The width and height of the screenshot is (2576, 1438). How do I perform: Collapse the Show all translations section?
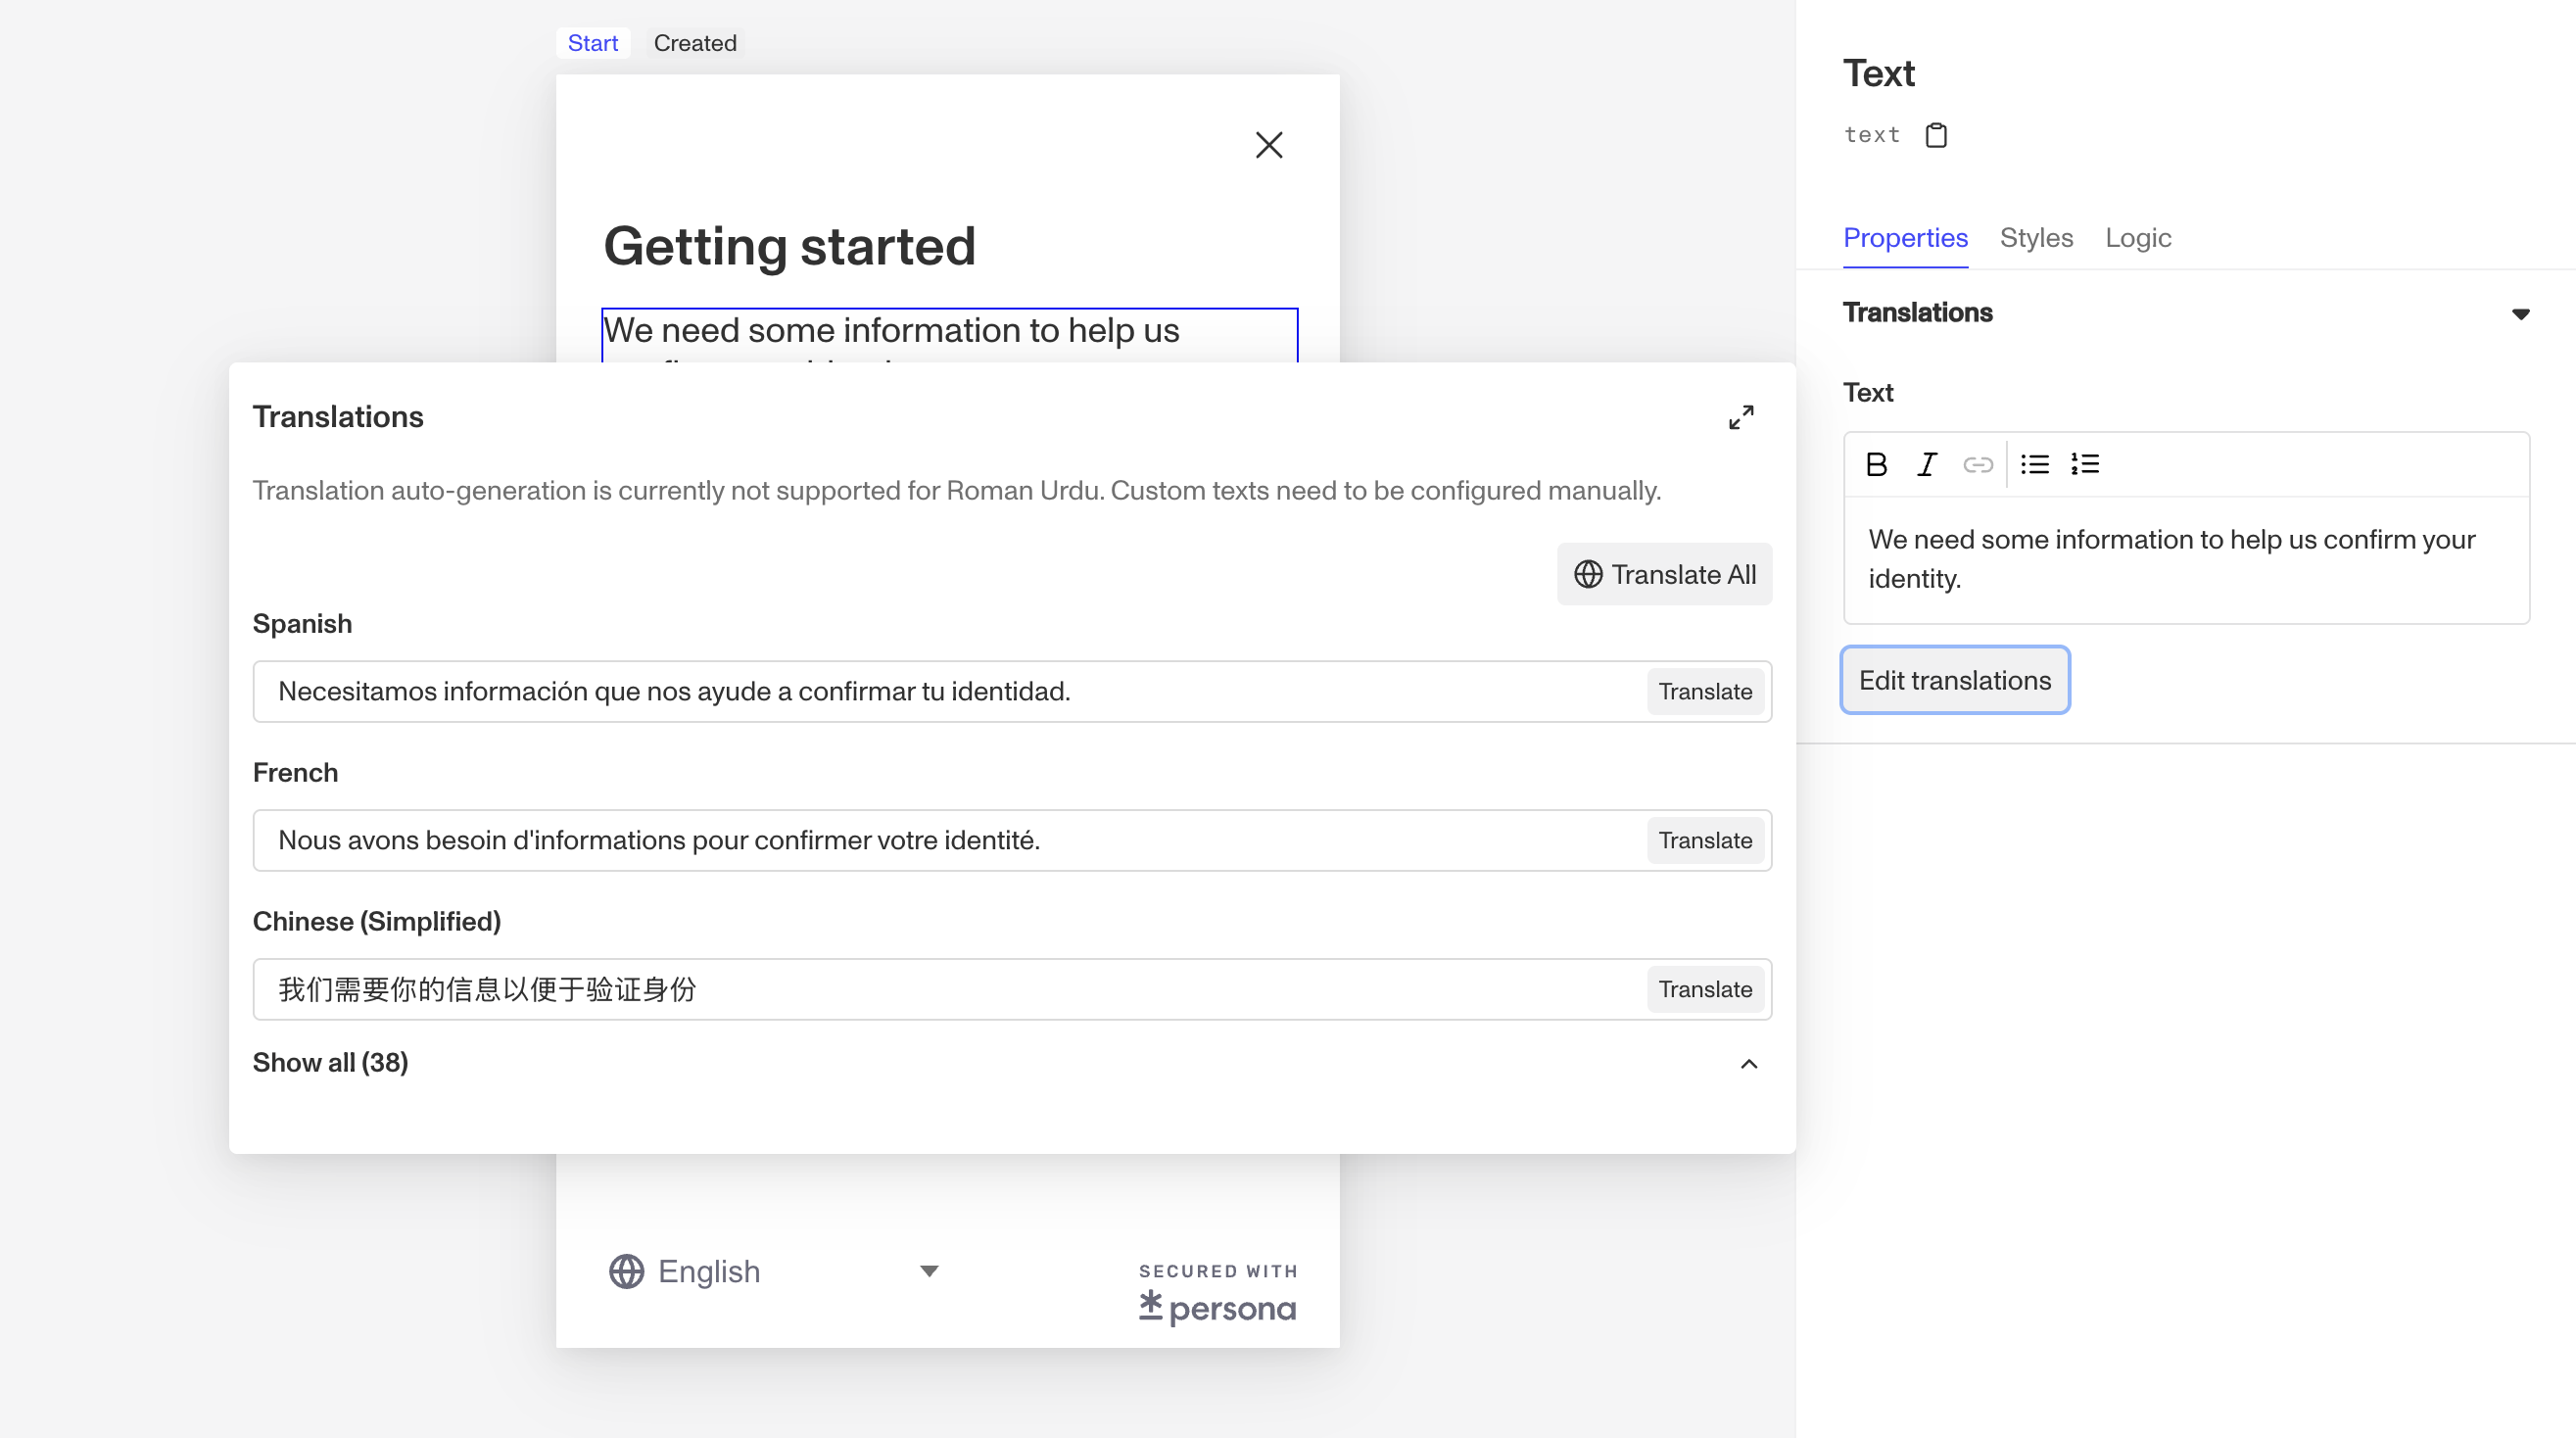(x=1748, y=1063)
